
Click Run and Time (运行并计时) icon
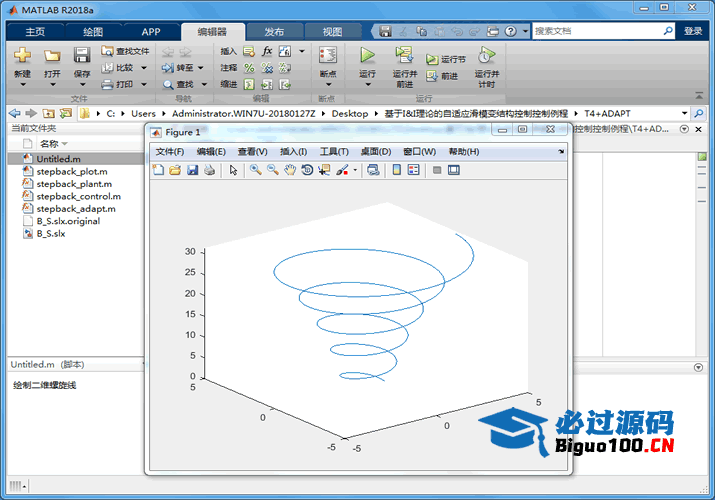coord(486,55)
